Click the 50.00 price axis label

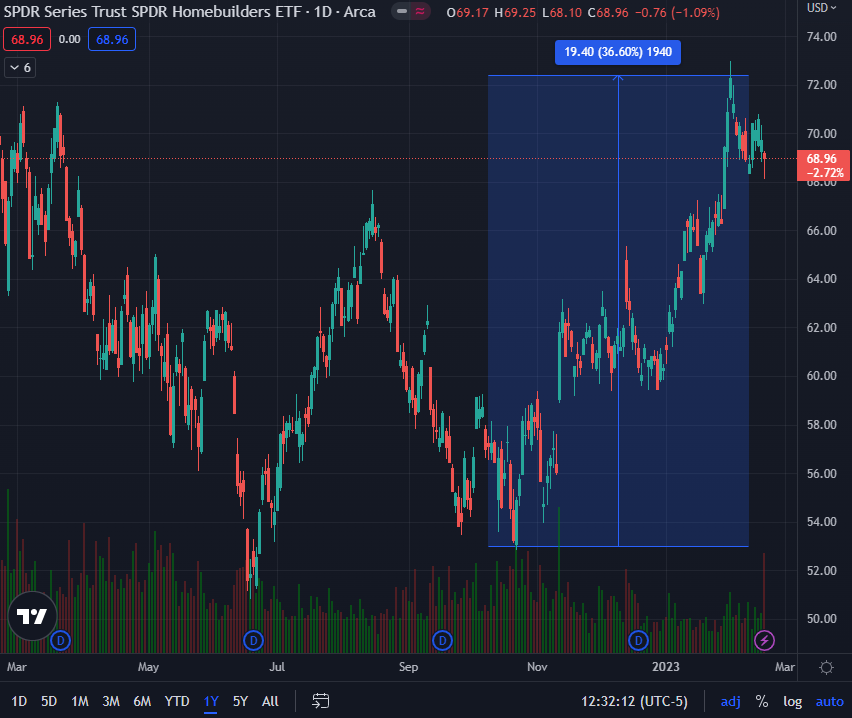click(822, 619)
